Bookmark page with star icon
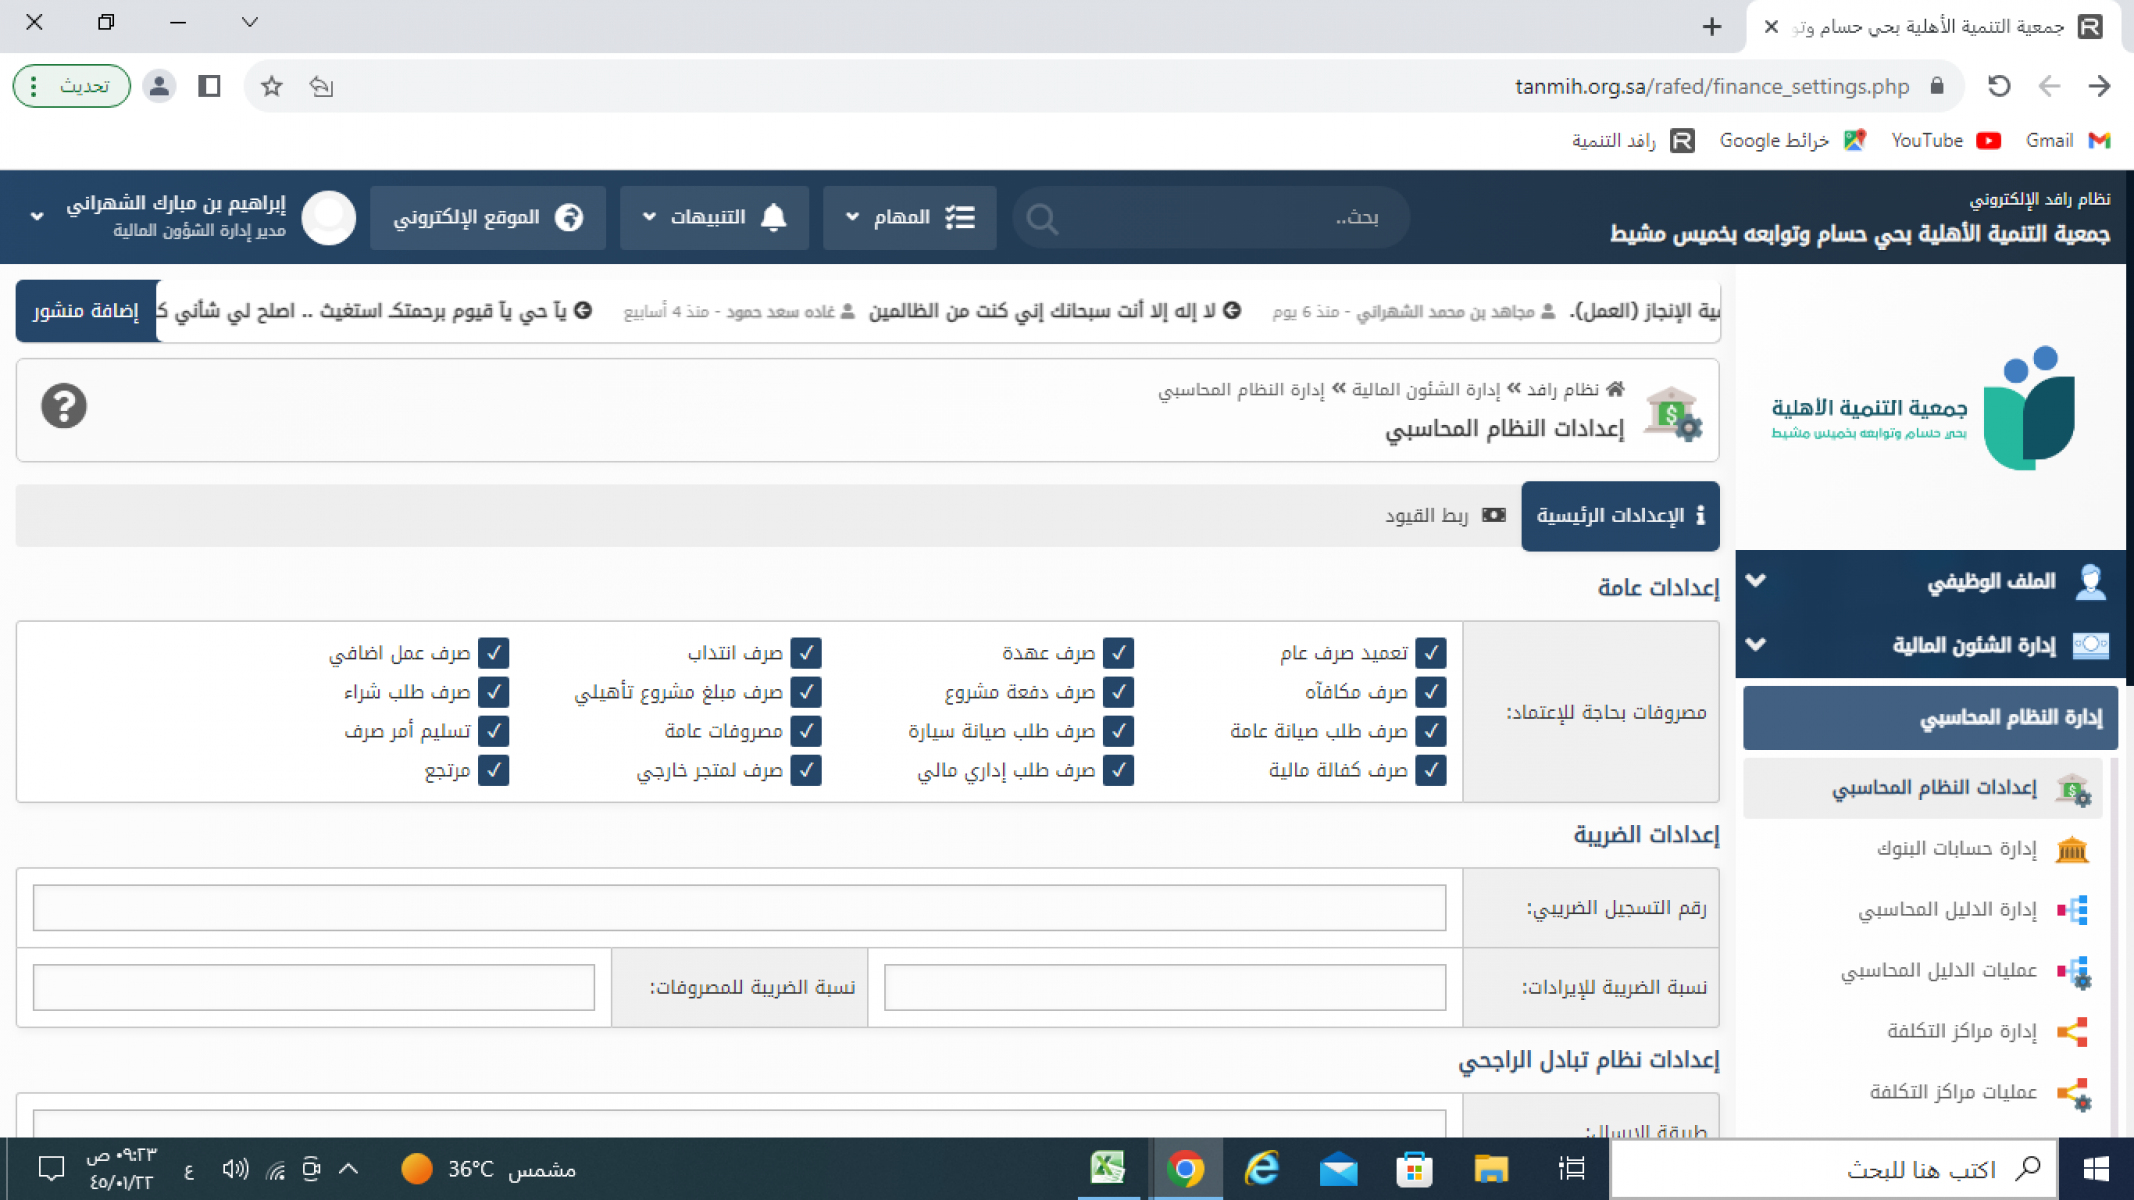This screenshot has width=2134, height=1200. click(x=271, y=86)
